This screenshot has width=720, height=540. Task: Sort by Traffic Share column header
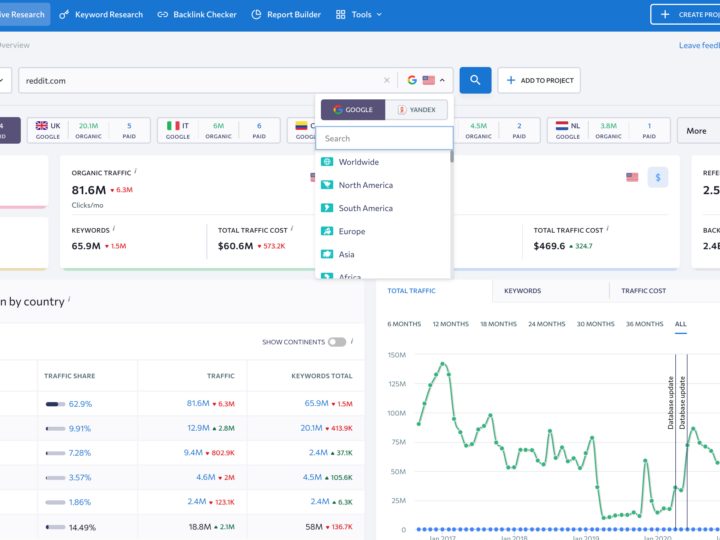click(69, 376)
